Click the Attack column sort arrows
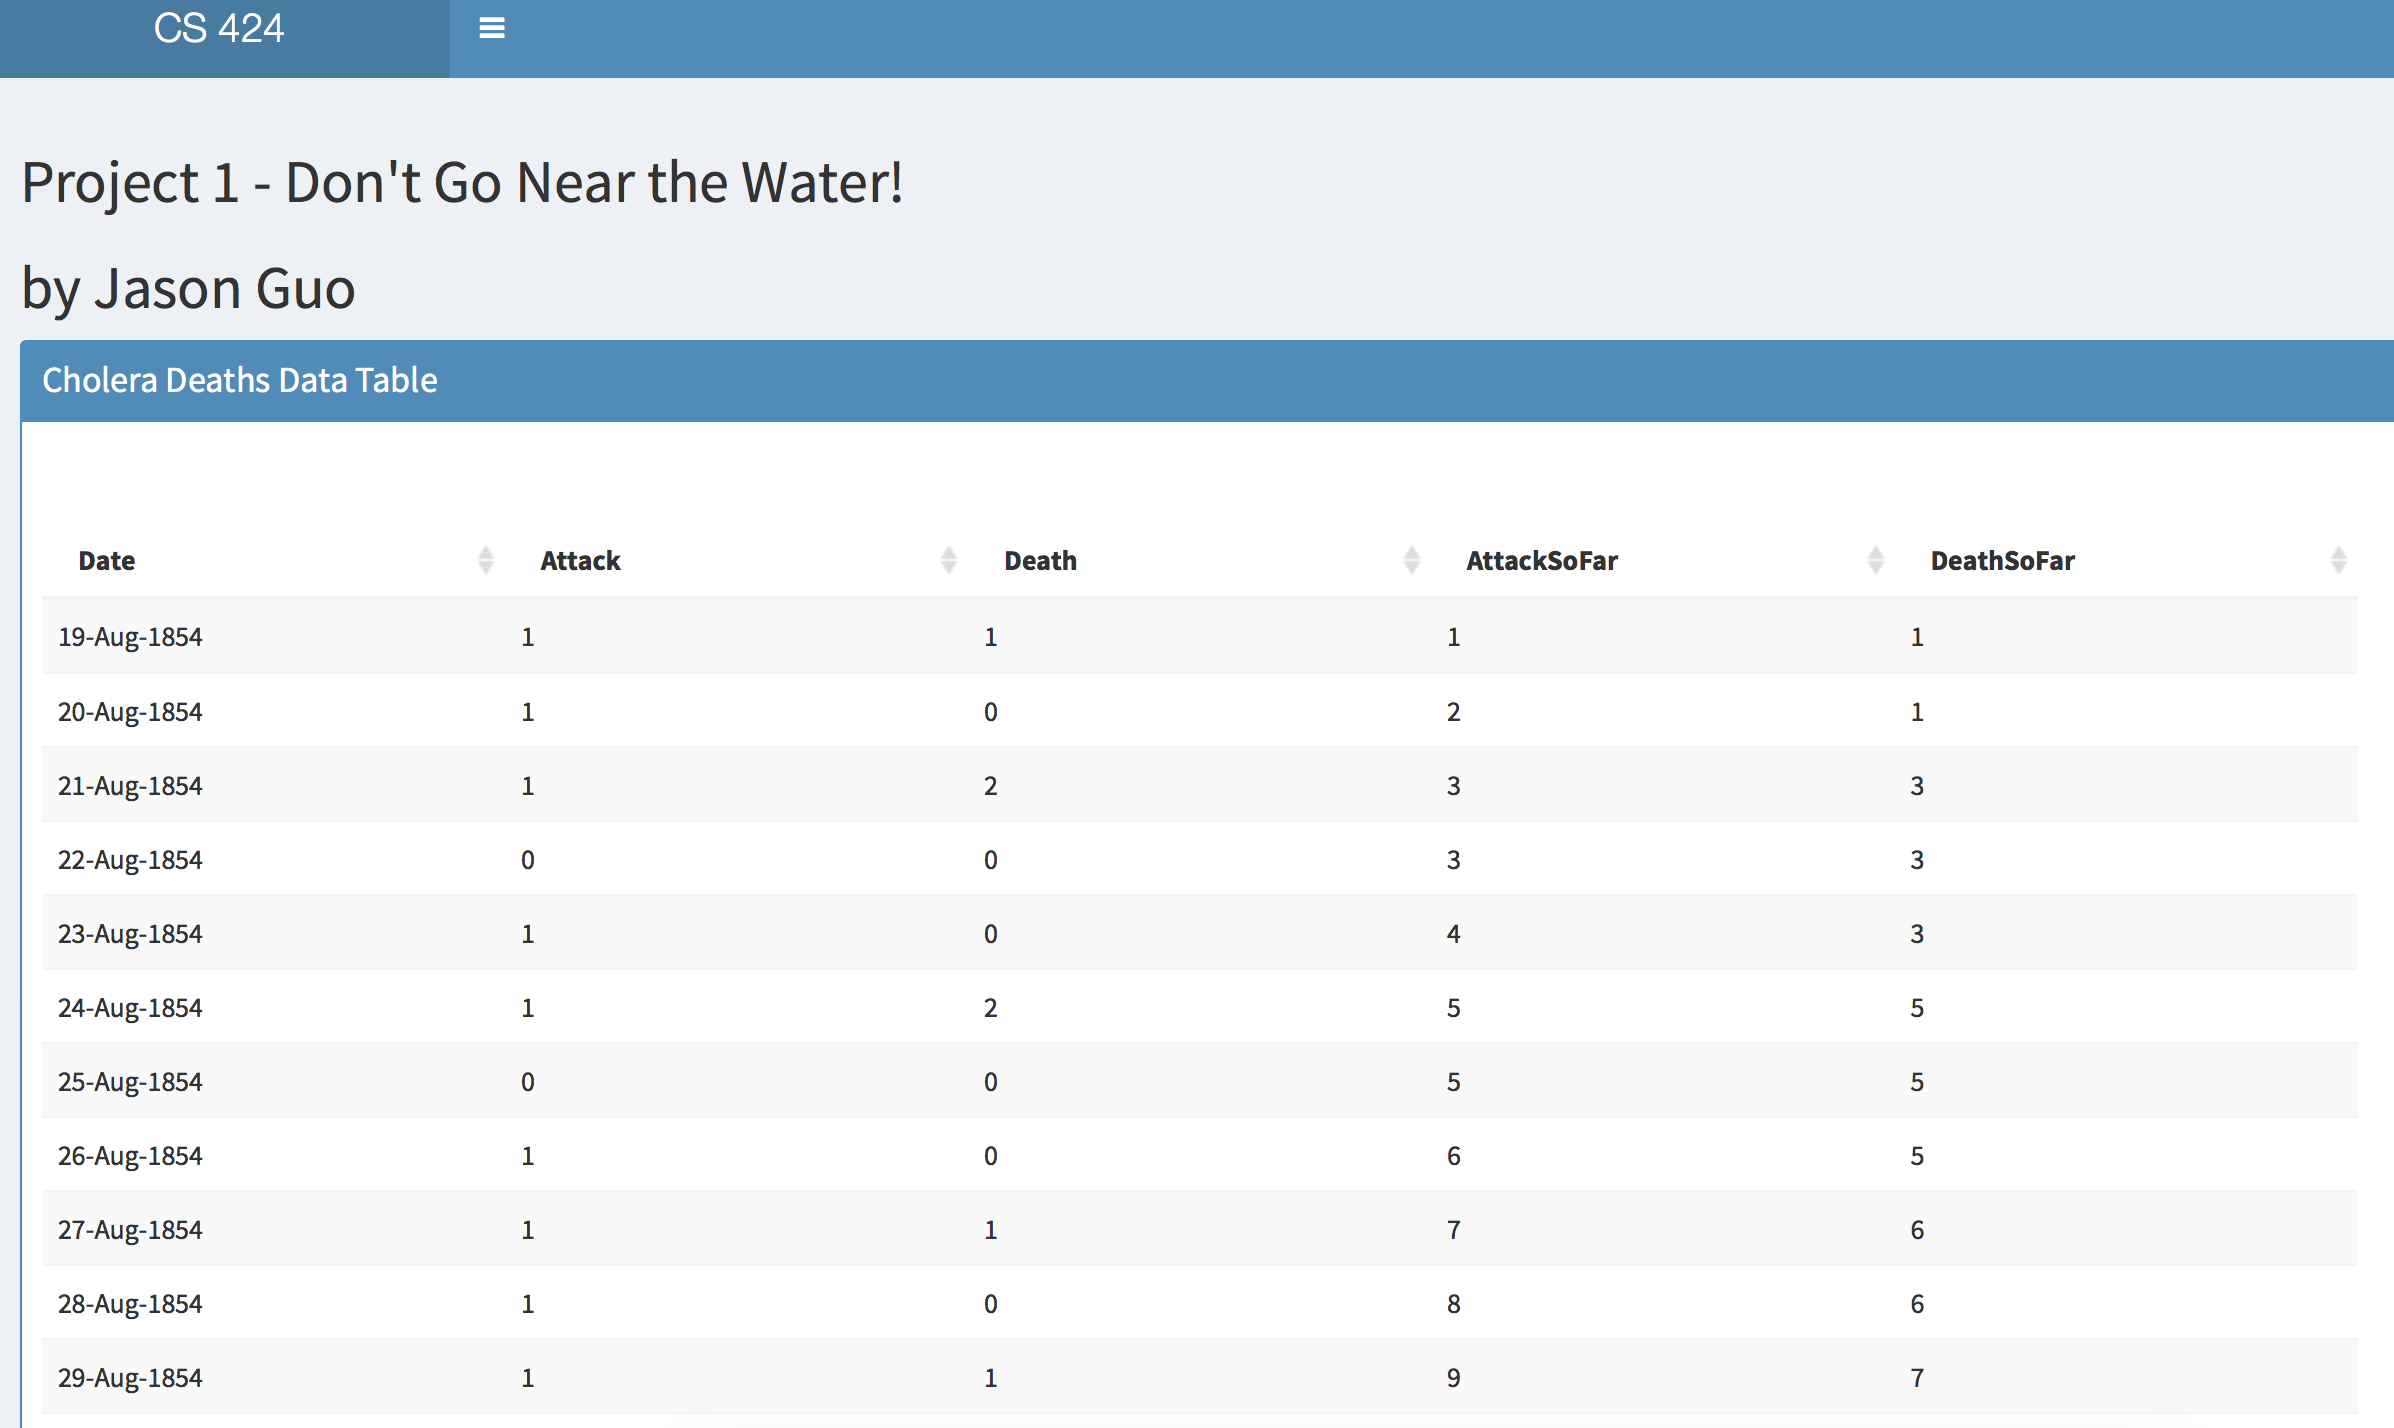The width and height of the screenshot is (2394, 1428). [949, 560]
